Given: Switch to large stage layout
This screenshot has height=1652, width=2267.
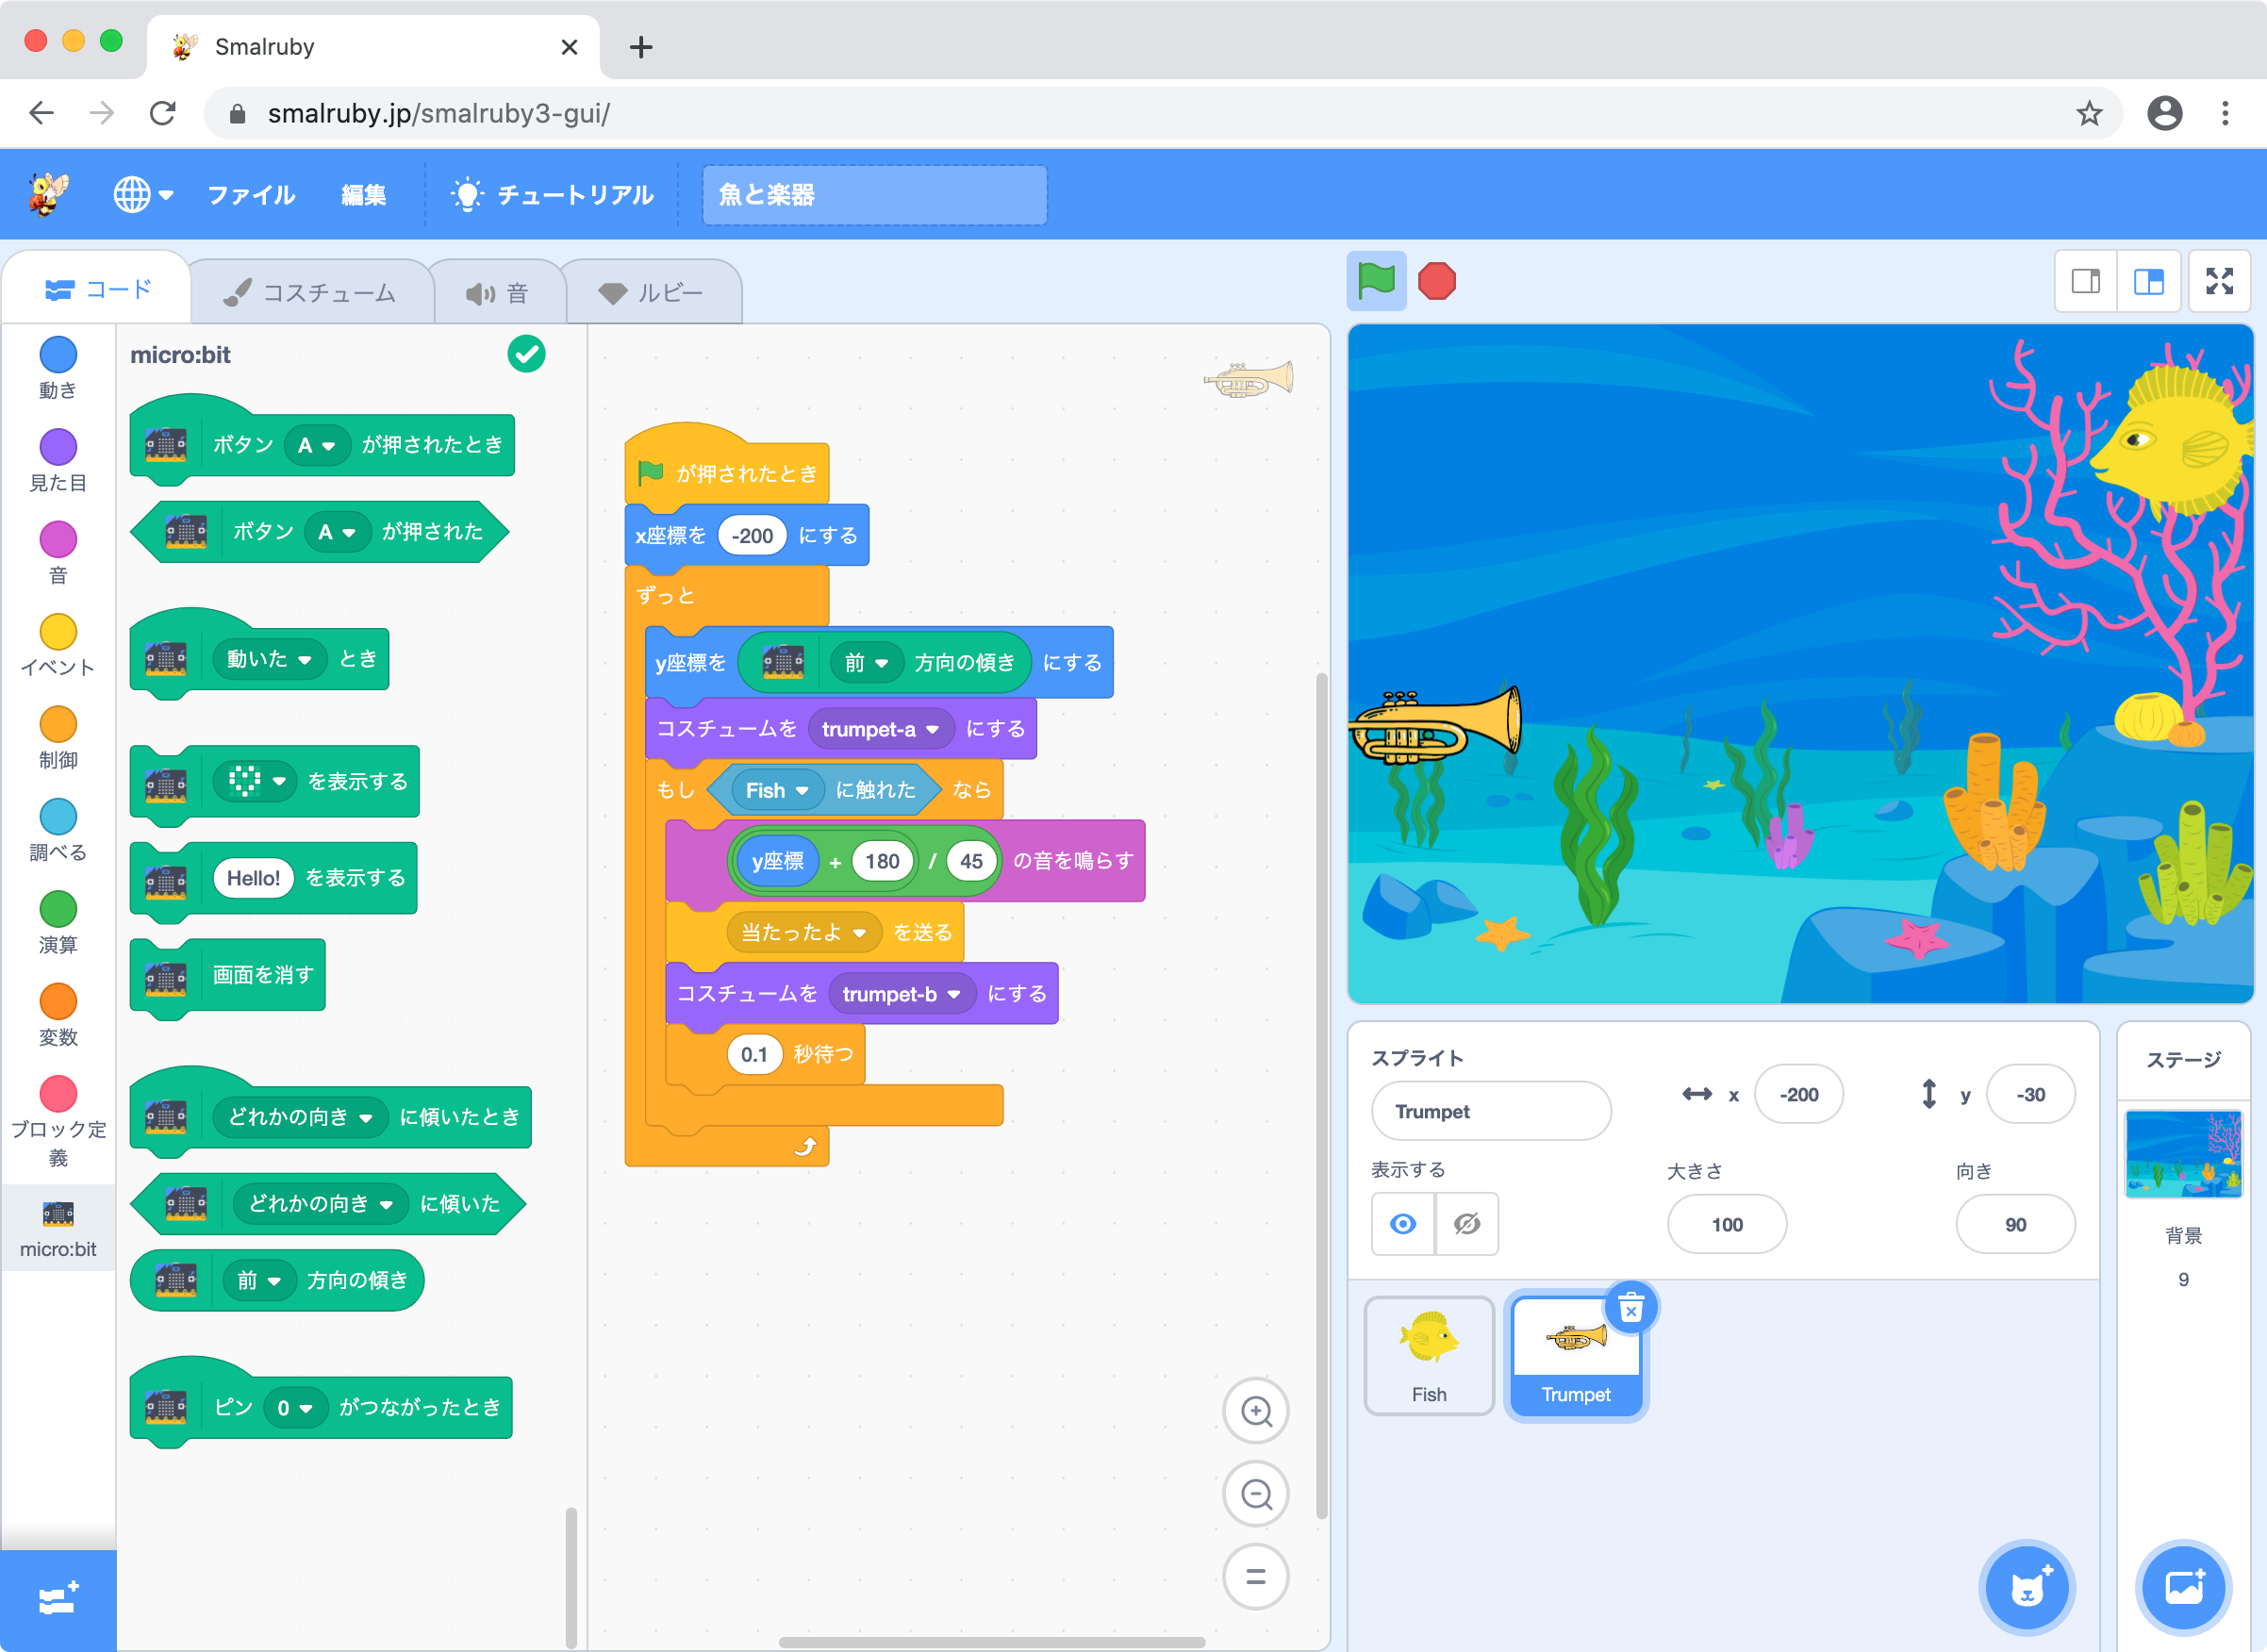Looking at the screenshot, I should click(2148, 281).
